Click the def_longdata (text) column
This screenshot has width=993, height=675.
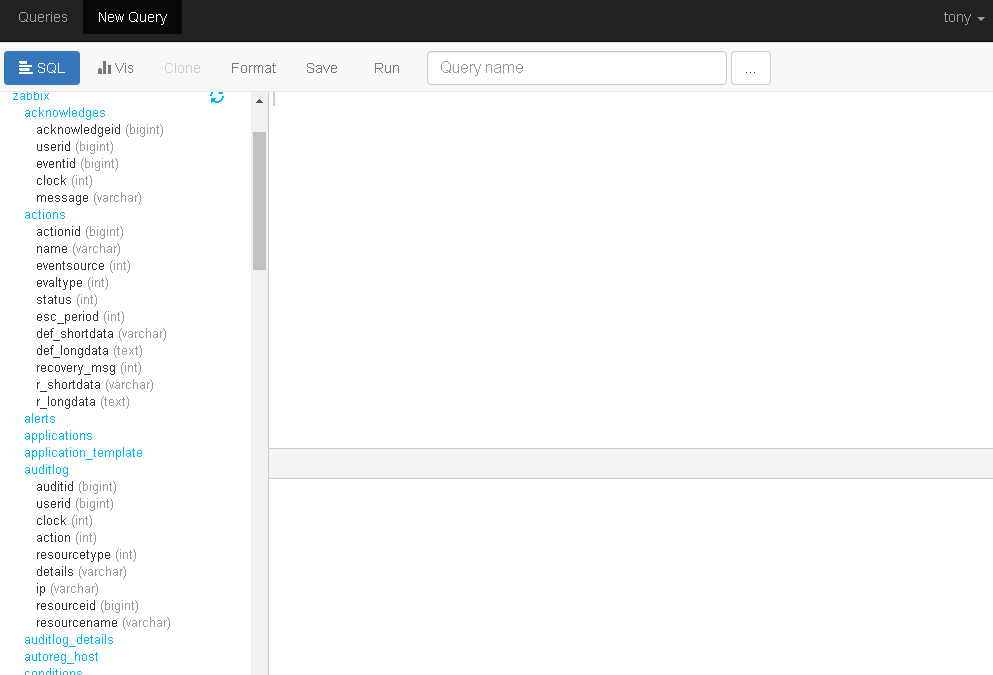click(x=89, y=351)
